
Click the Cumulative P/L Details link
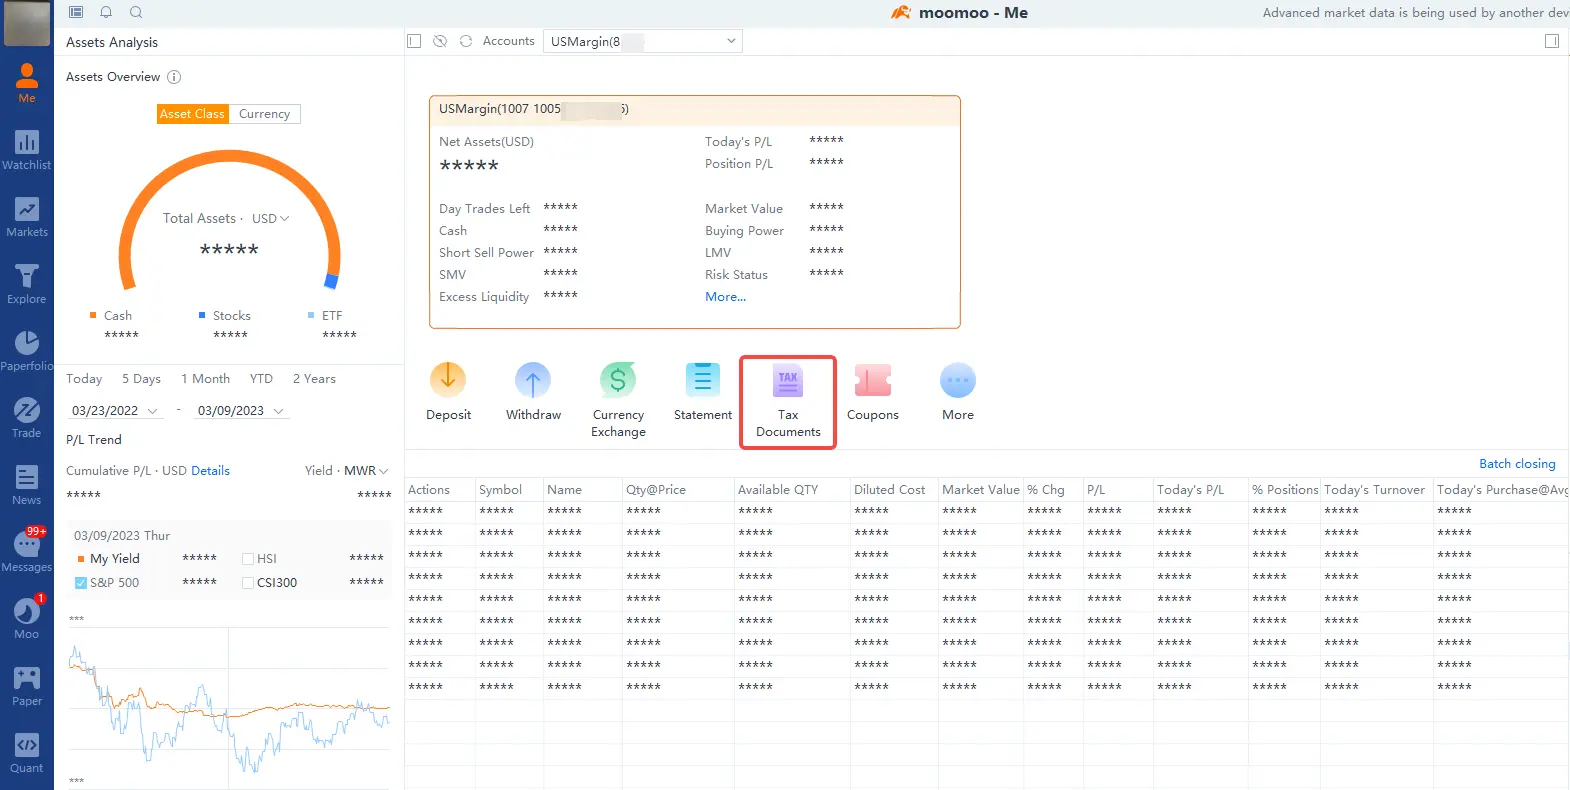tap(210, 471)
